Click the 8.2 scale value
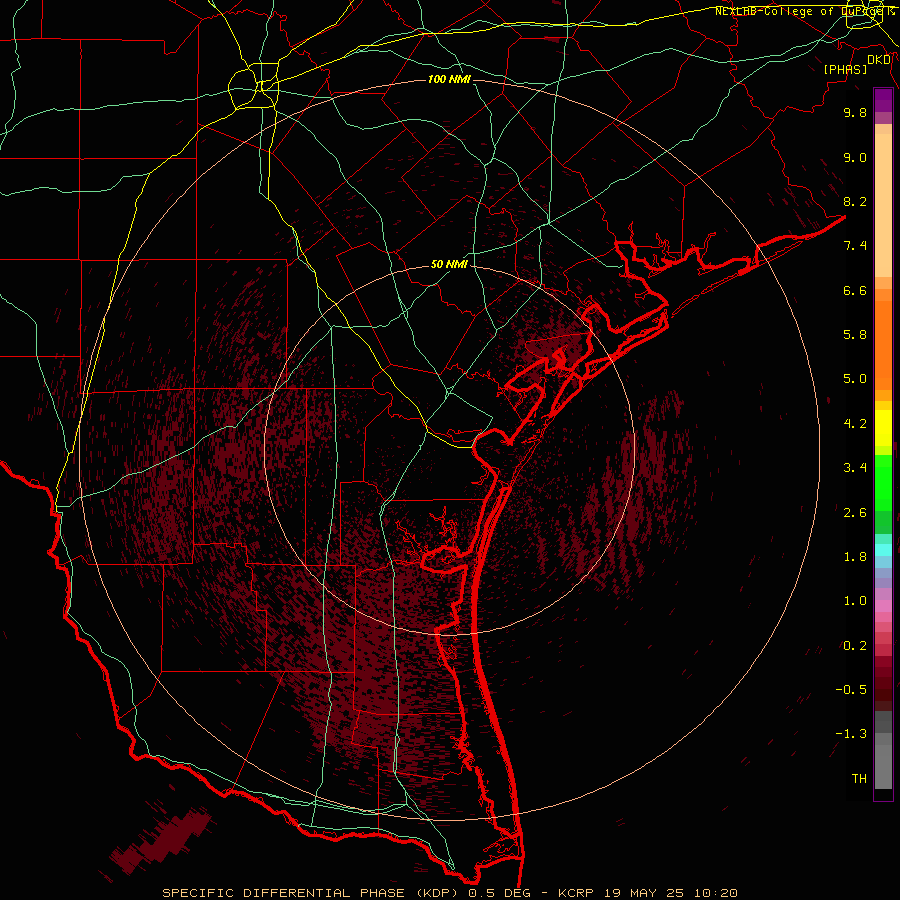This screenshot has width=900, height=900. (x=855, y=201)
